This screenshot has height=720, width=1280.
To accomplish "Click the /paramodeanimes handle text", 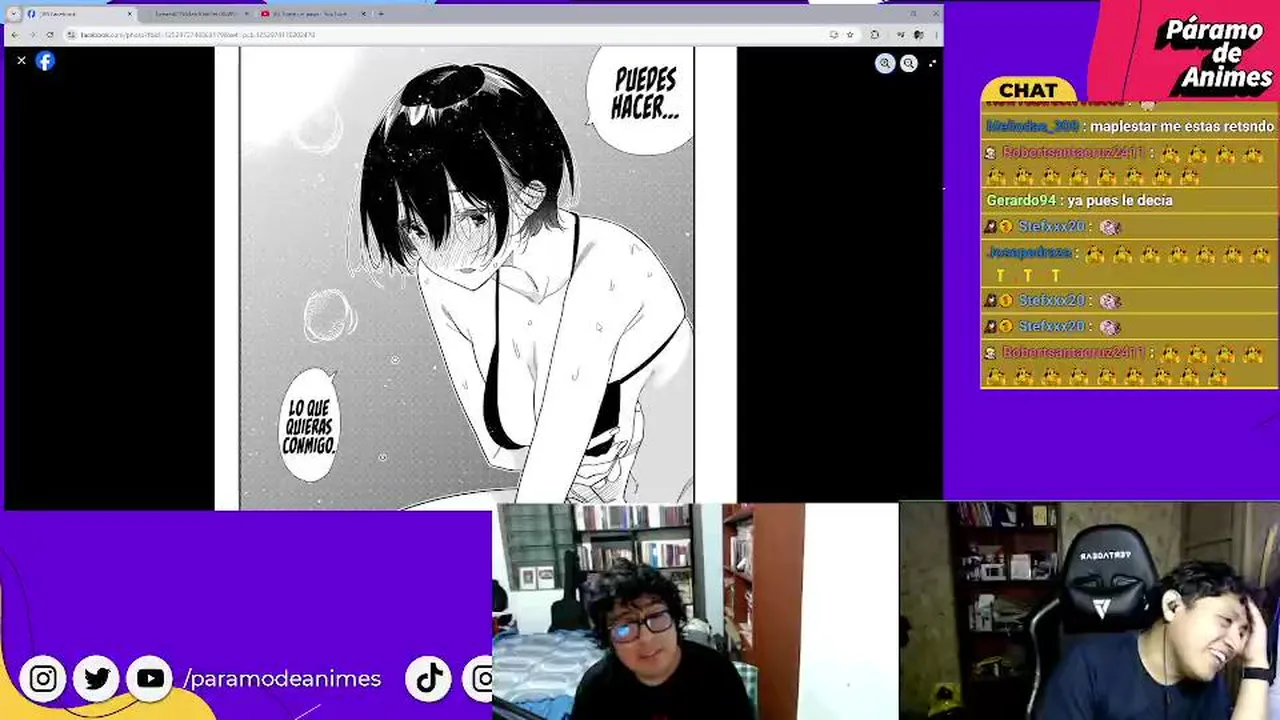I will point(282,679).
